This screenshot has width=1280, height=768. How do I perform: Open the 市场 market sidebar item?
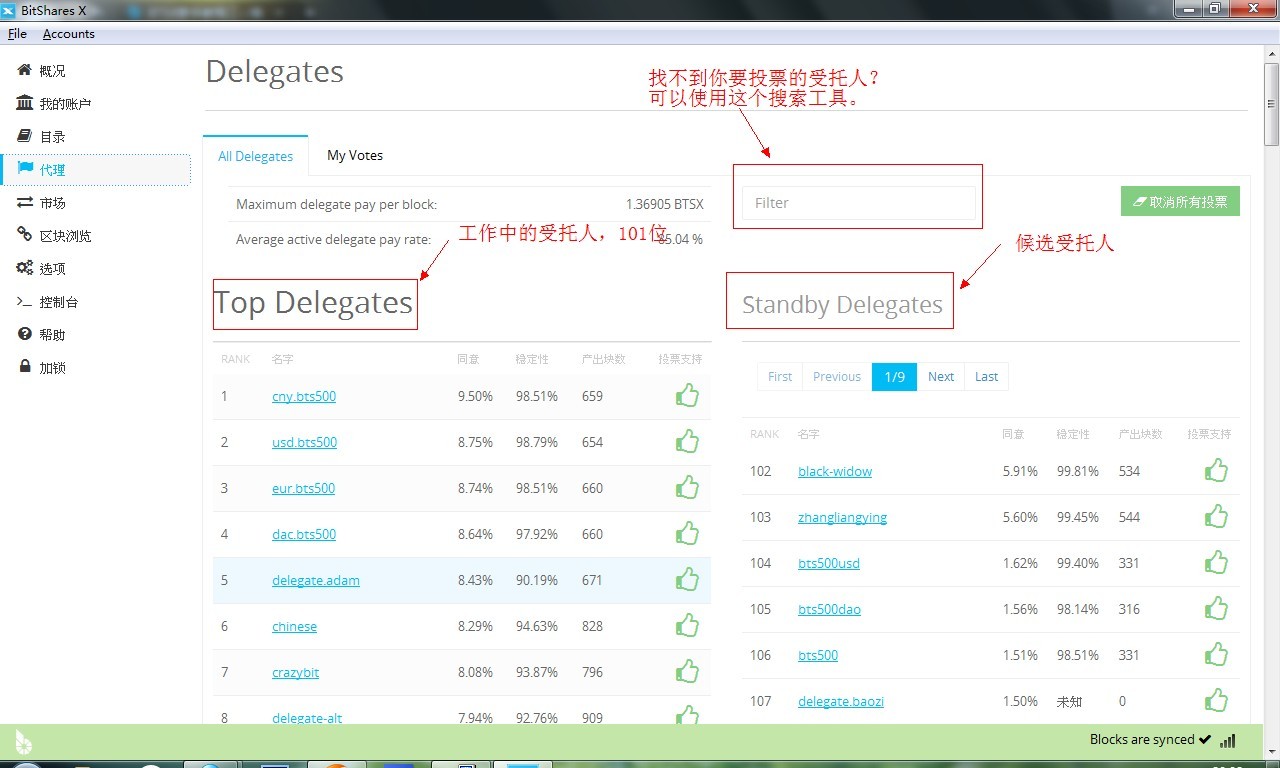95,203
